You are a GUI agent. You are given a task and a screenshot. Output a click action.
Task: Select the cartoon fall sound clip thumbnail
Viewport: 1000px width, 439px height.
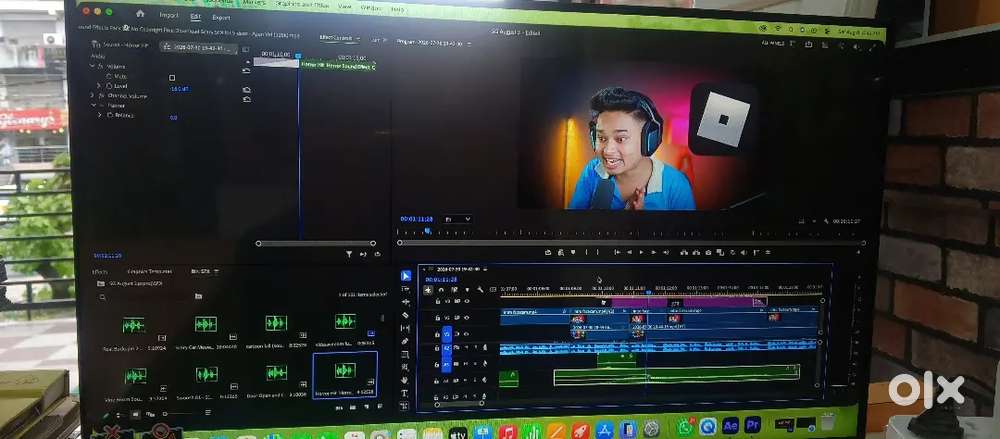point(276,323)
